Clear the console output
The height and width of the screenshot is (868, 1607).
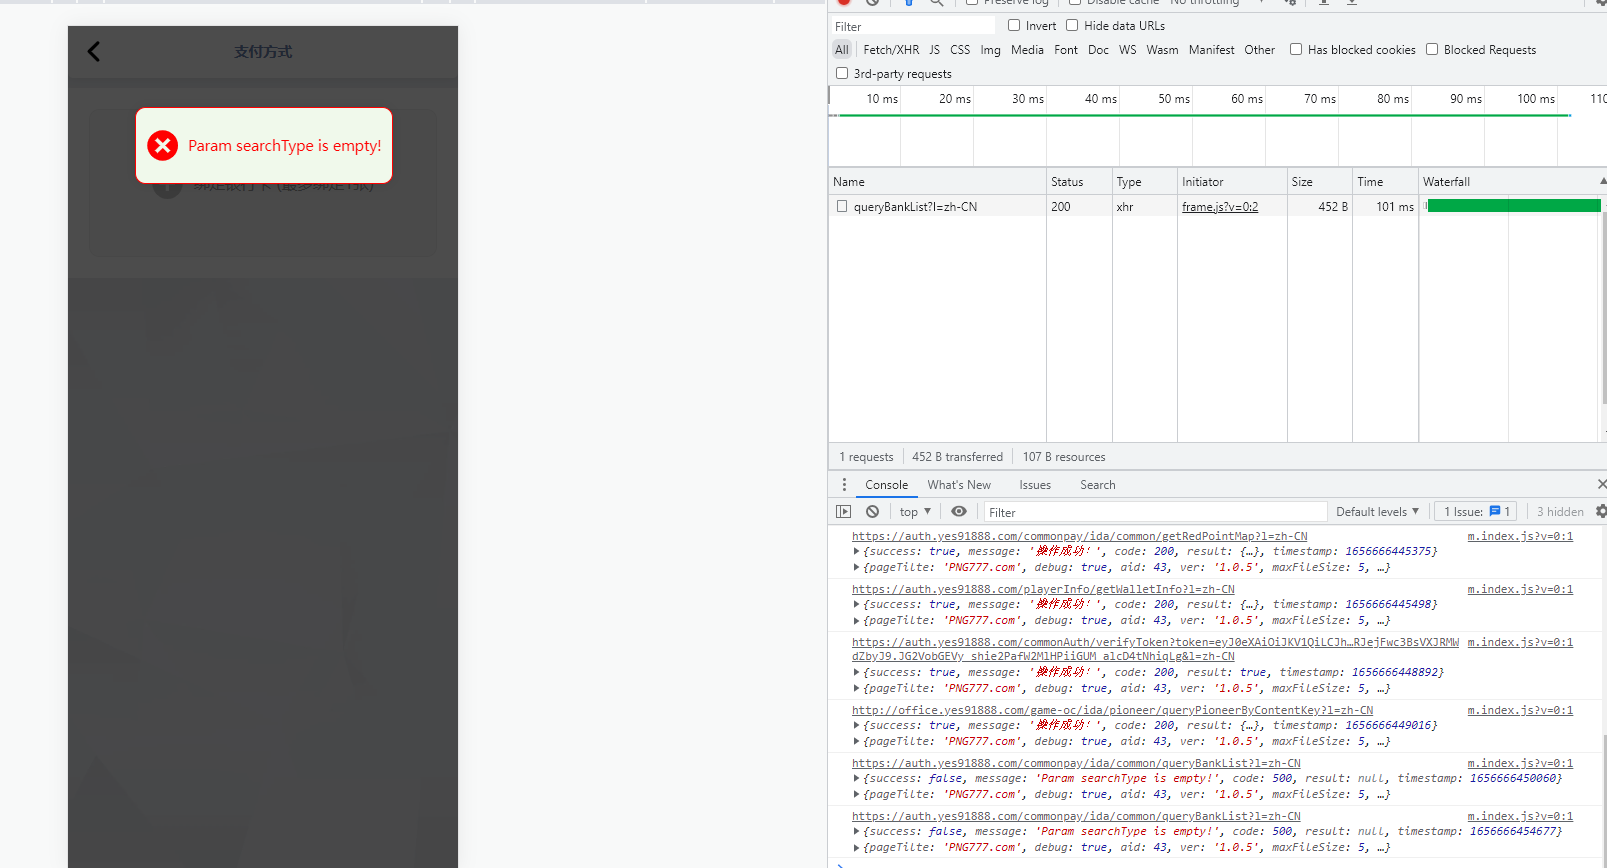point(873,512)
